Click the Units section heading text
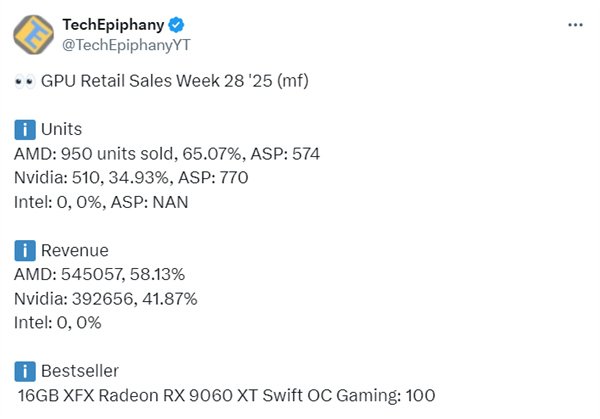The image size is (600, 419). (x=62, y=129)
